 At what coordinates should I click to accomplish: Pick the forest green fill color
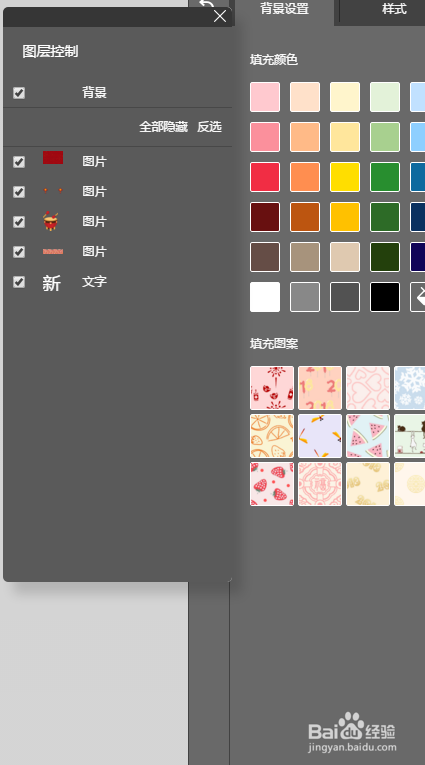(385, 217)
